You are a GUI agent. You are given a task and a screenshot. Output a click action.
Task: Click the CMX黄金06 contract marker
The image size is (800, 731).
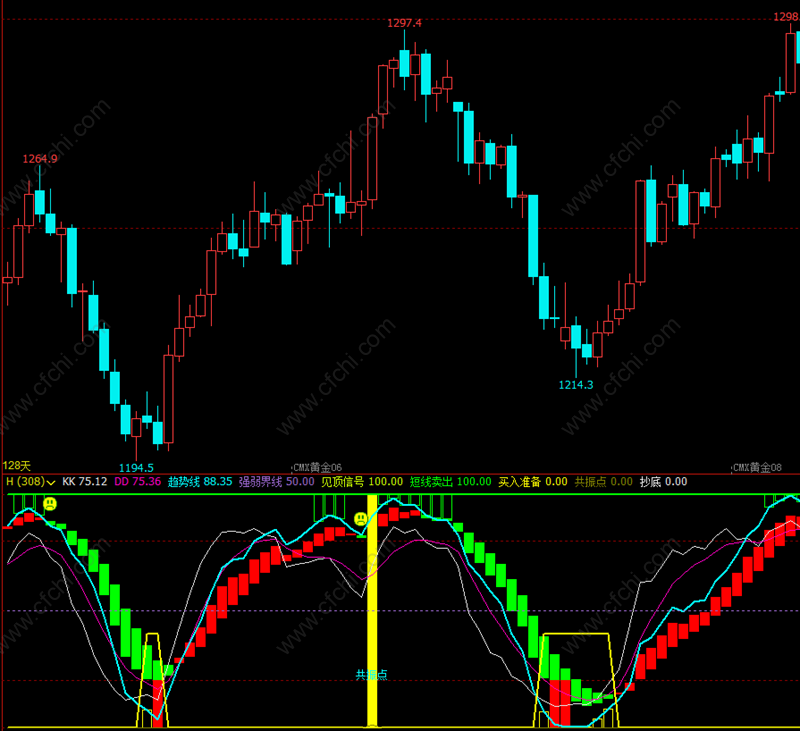point(317,467)
